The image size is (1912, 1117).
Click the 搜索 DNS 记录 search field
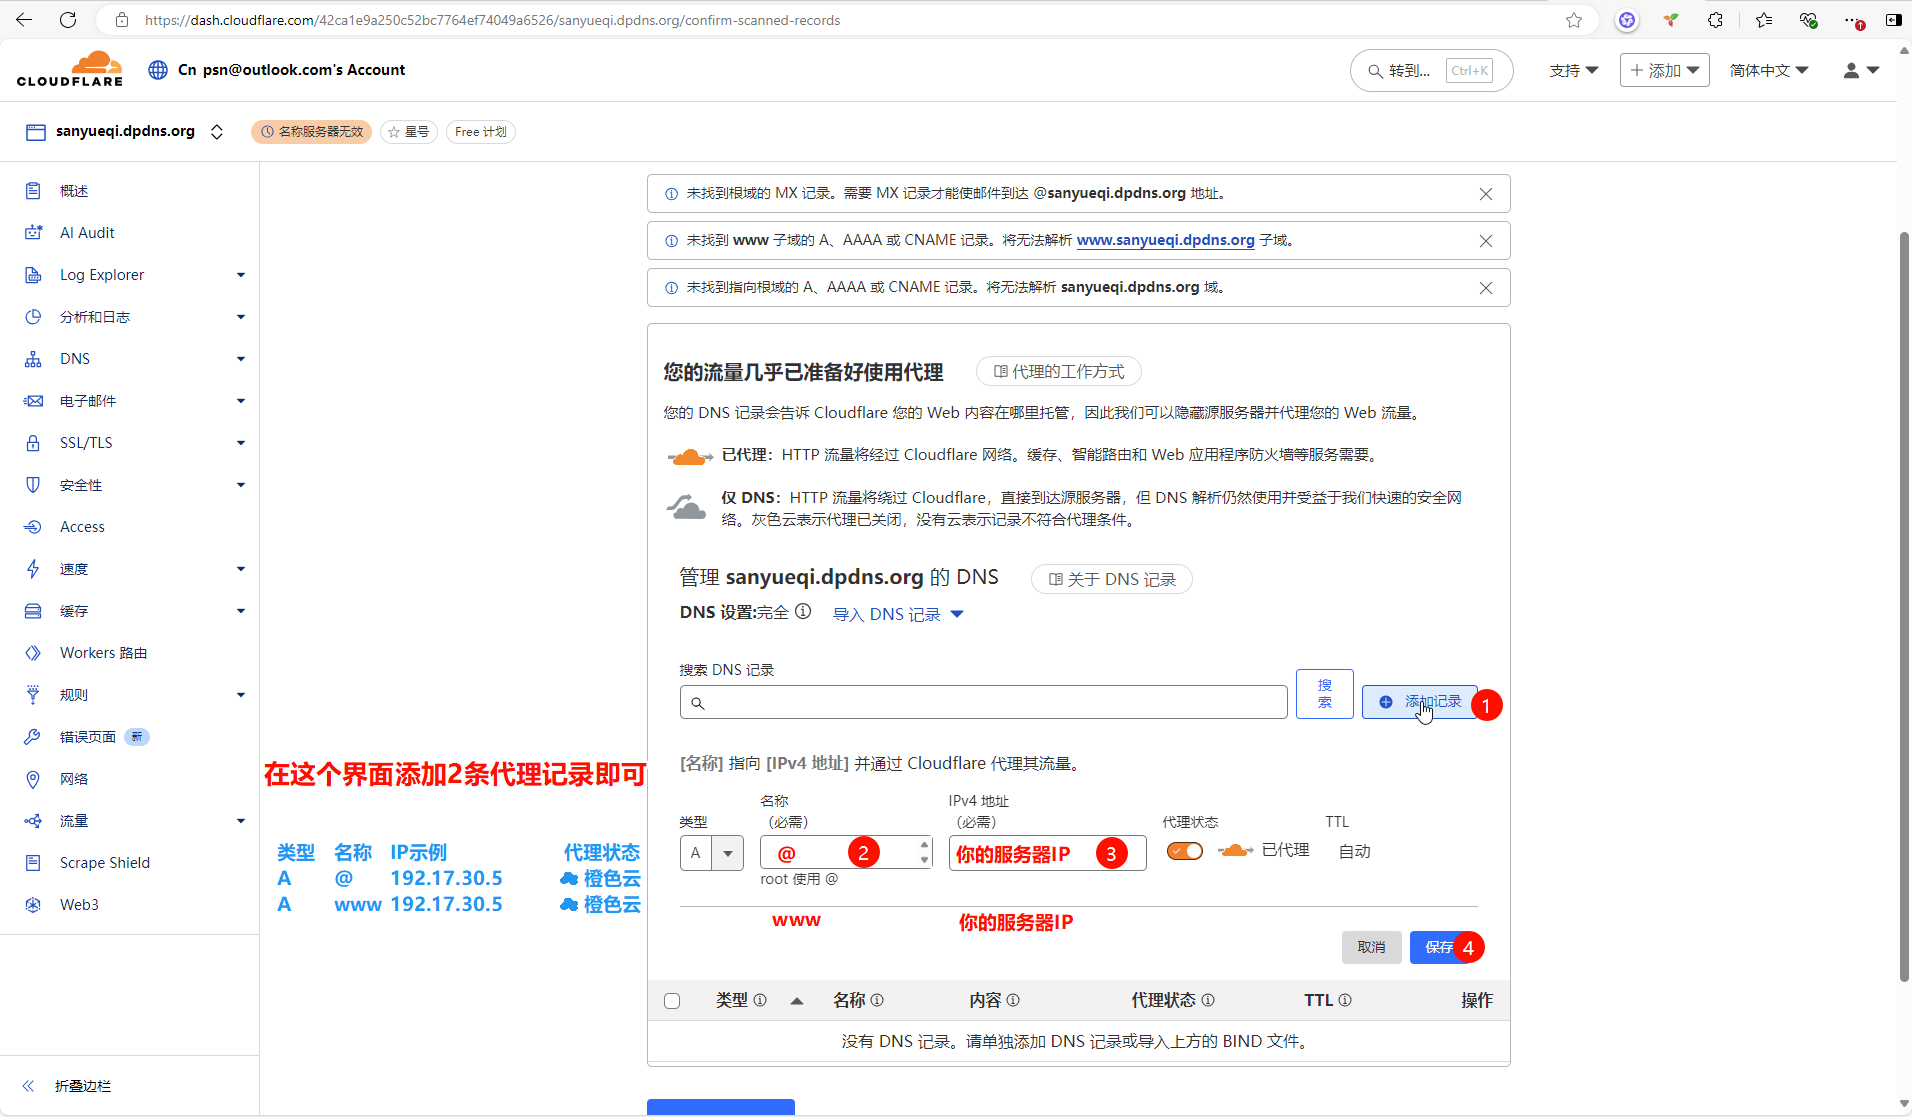[x=983, y=702]
